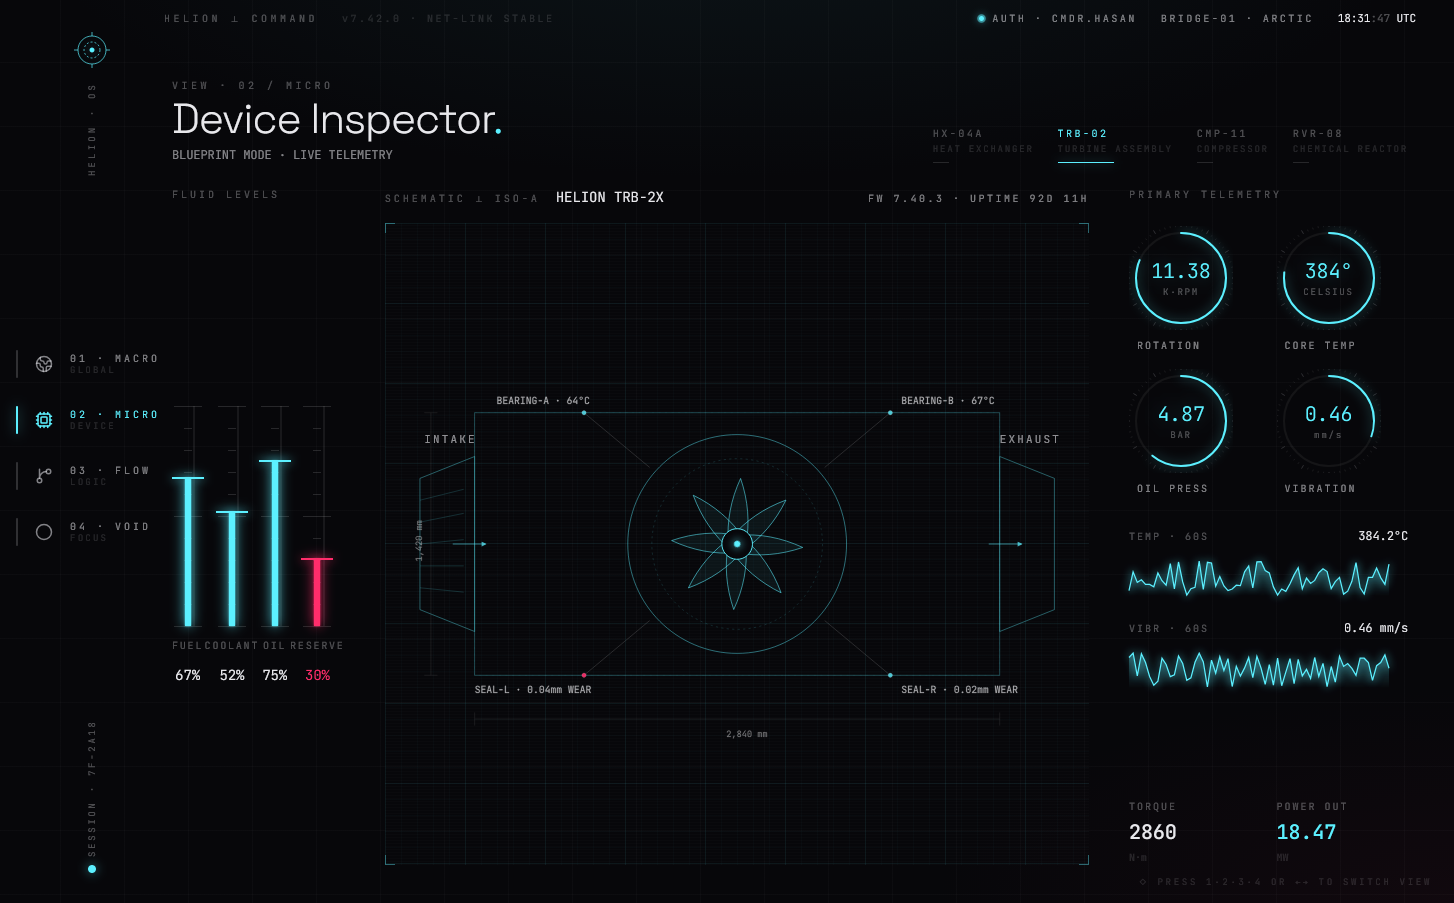Click the SEAL-L 0.04mm WEAR label

[533, 690]
